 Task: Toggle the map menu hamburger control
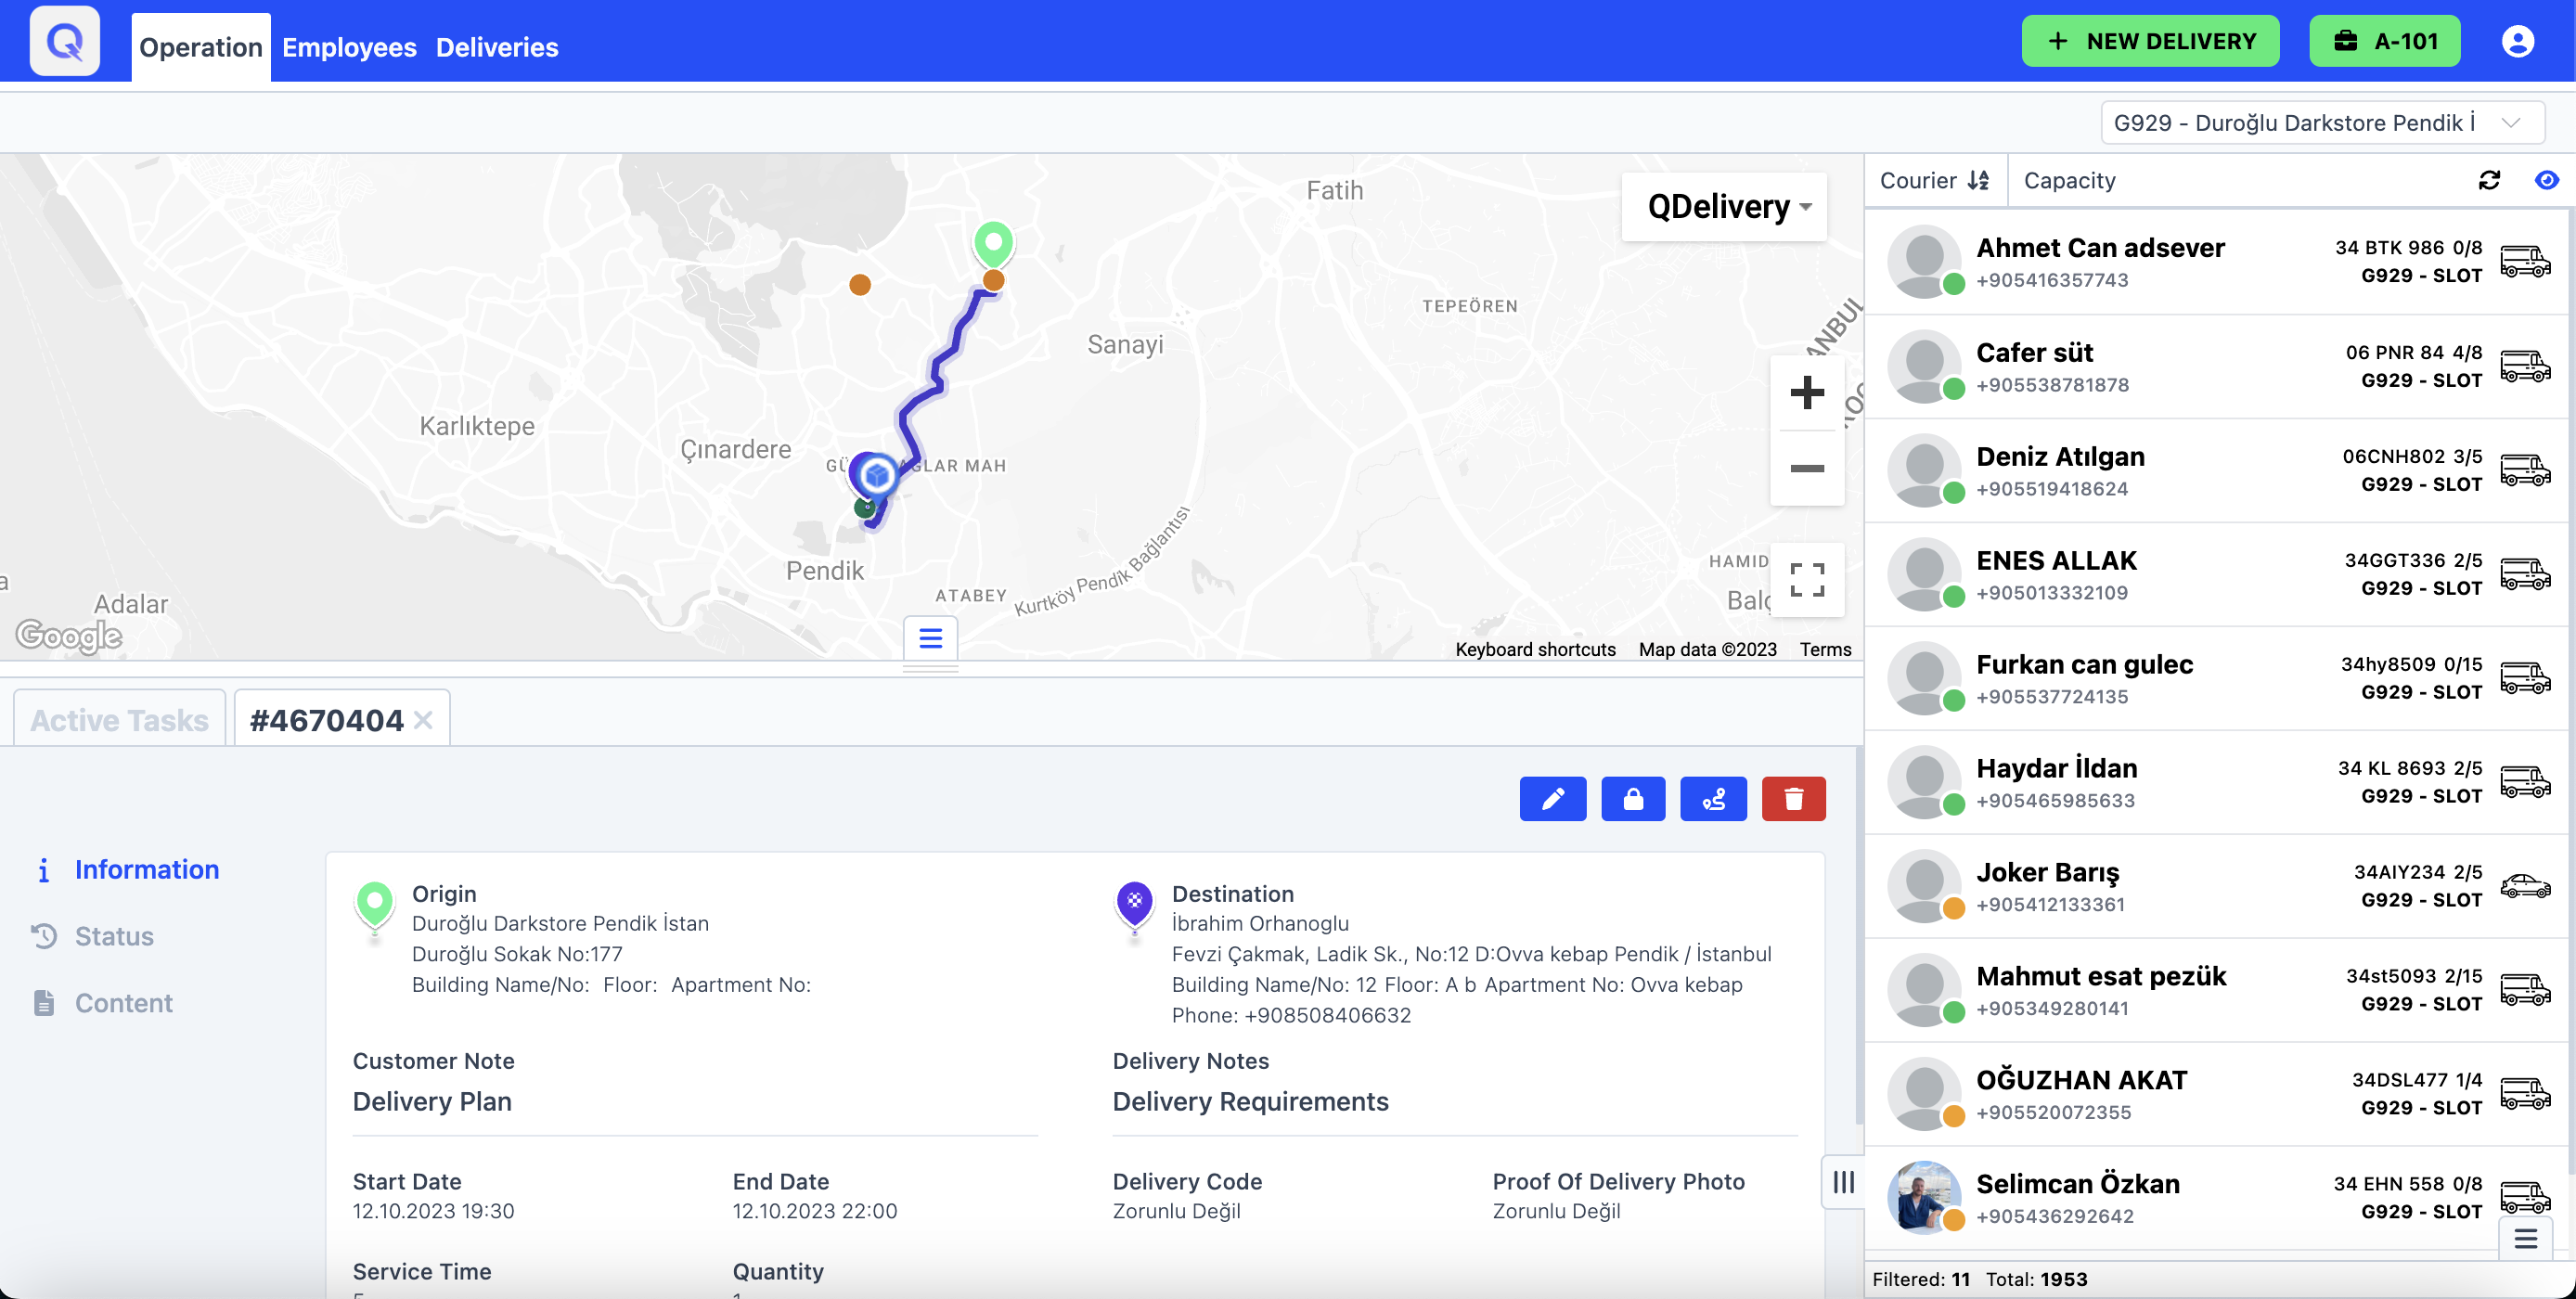[929, 637]
